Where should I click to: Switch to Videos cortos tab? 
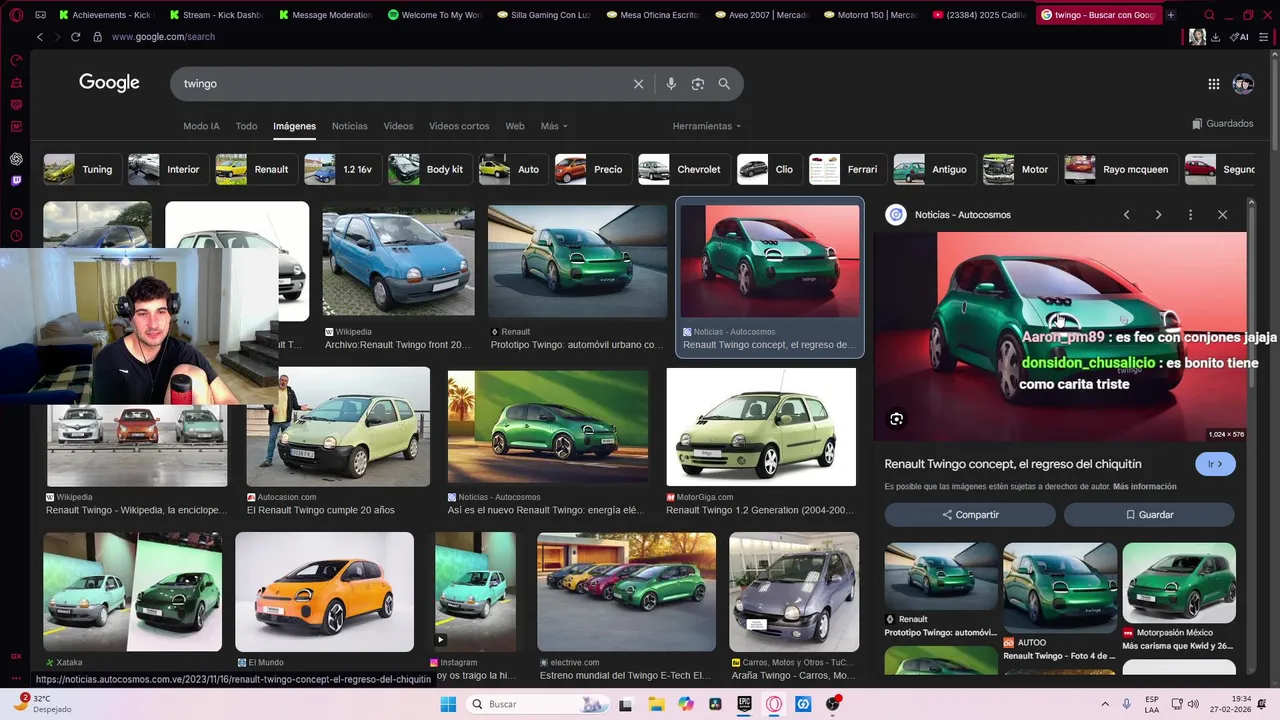(x=459, y=126)
